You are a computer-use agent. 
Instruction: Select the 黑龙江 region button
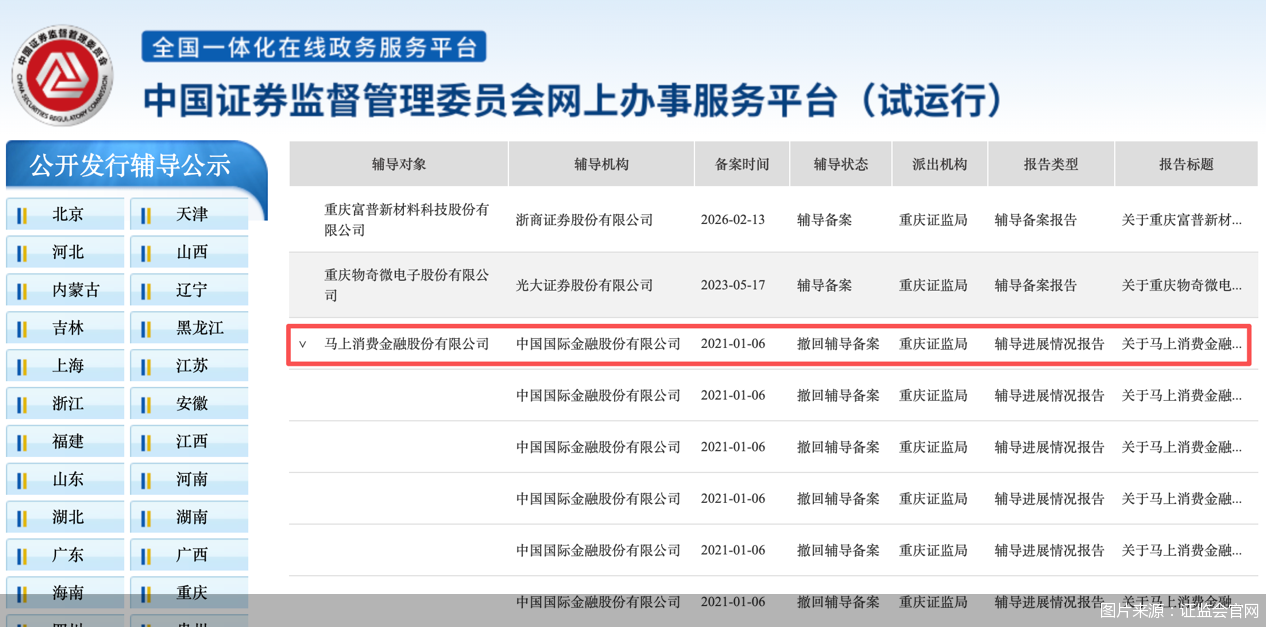tap(189, 328)
